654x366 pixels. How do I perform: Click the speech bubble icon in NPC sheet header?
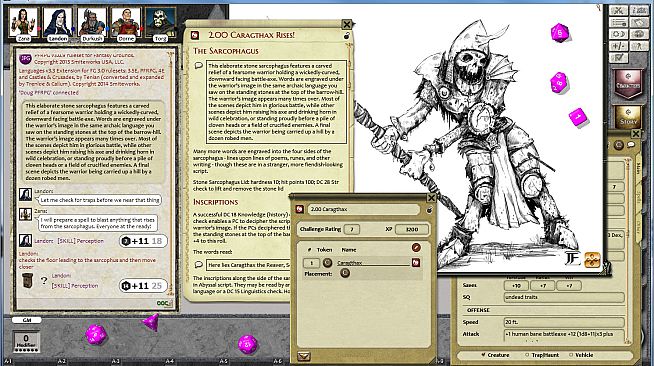(x=631, y=145)
